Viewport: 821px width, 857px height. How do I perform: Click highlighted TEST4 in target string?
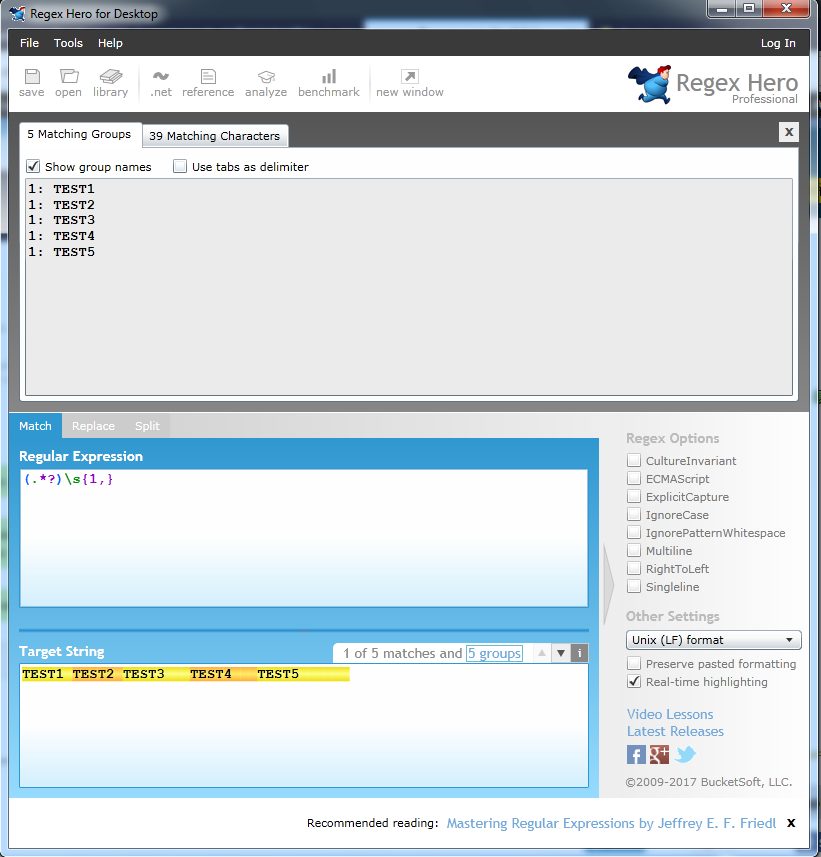(211, 674)
